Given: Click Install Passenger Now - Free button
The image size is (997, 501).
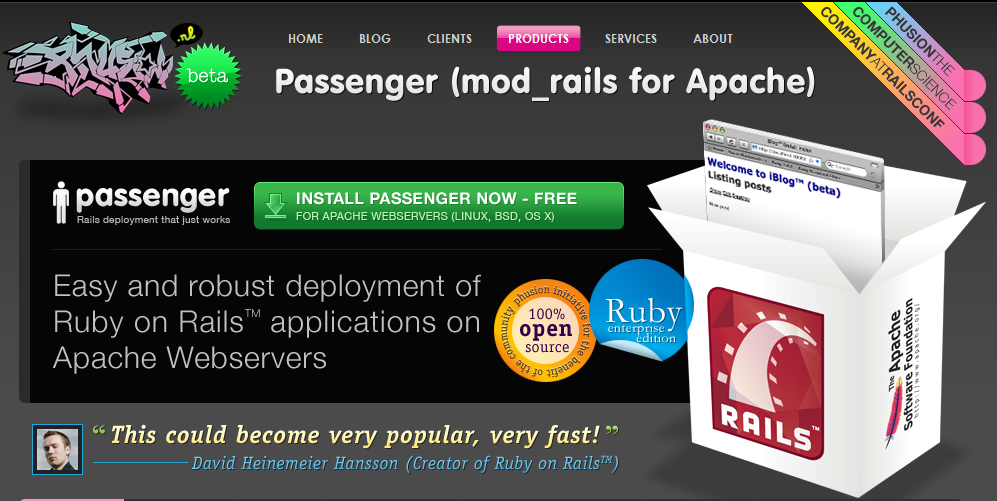Looking at the screenshot, I should (439, 205).
